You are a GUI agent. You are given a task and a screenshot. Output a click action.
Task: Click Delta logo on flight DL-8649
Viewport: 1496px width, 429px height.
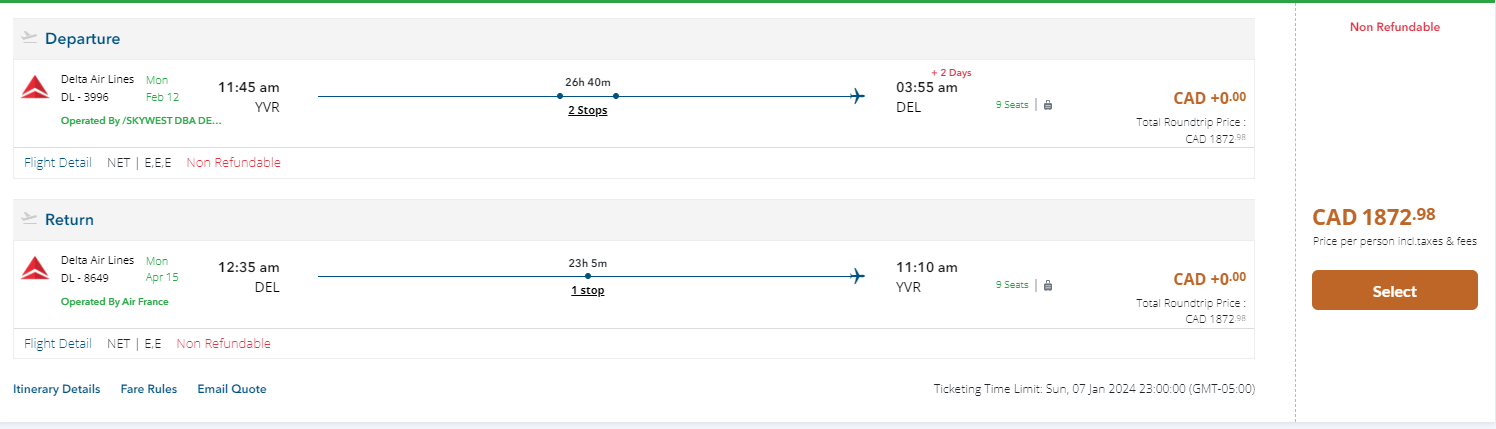tap(35, 268)
